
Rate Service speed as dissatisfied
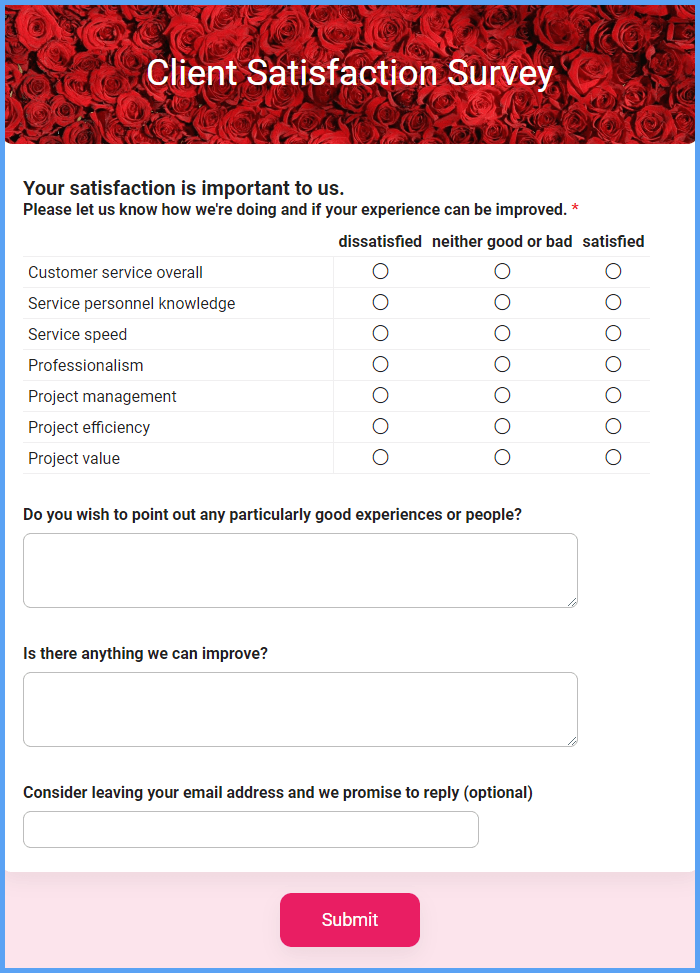point(380,333)
